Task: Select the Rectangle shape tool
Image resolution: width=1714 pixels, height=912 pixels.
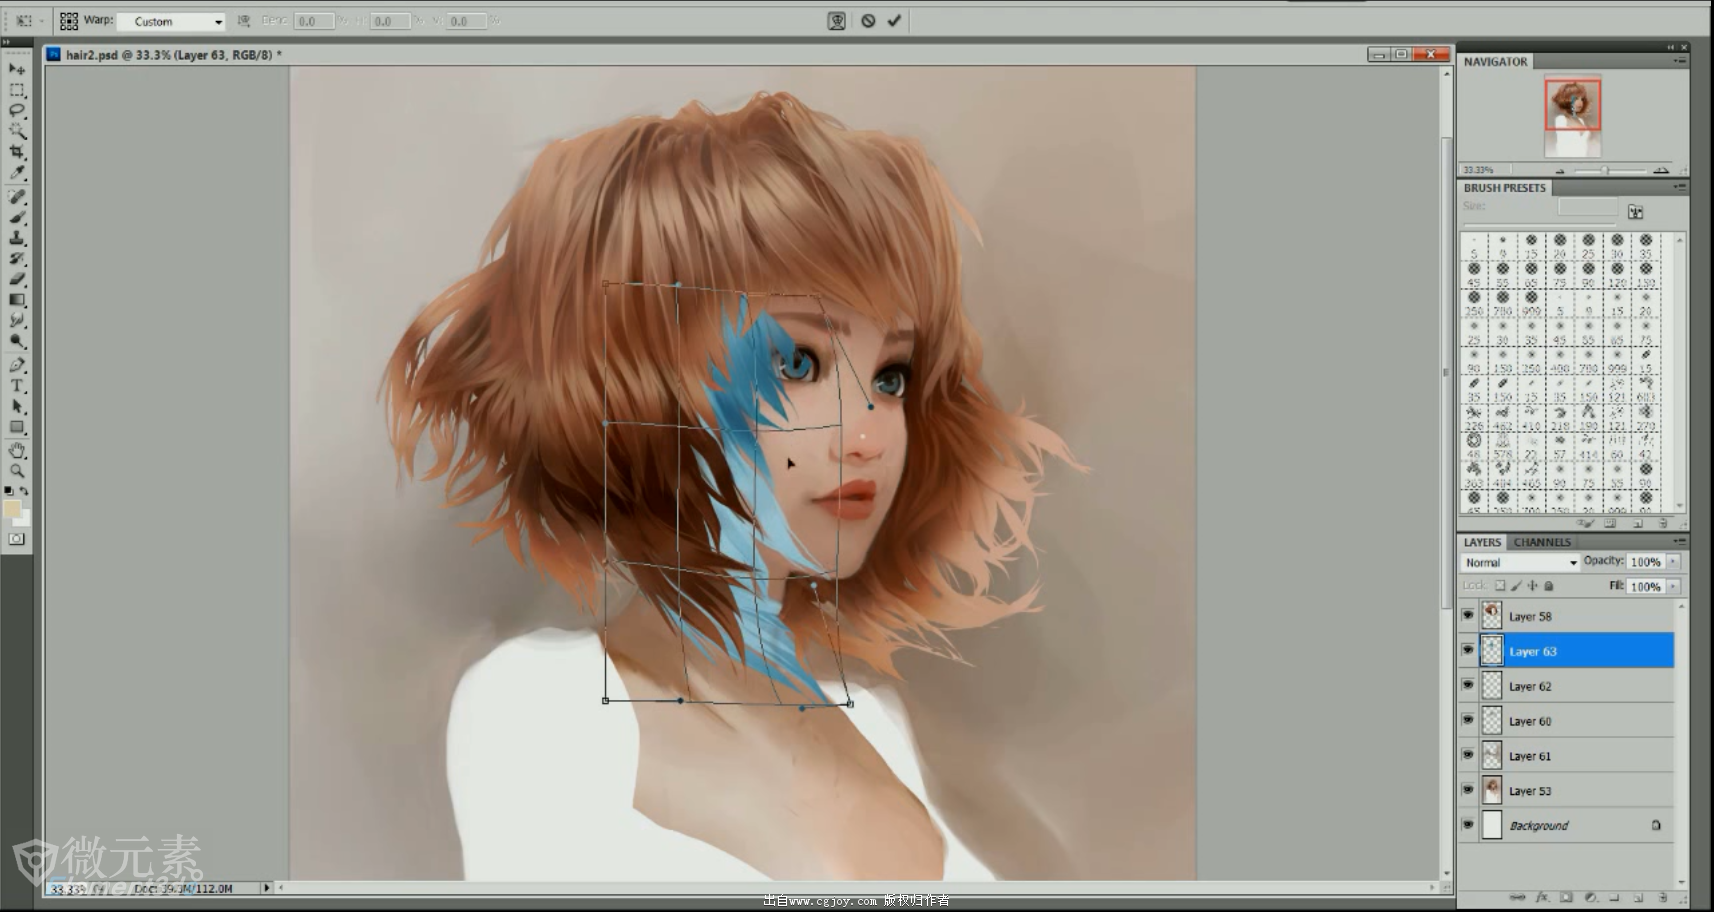Action: pyautogui.click(x=17, y=428)
